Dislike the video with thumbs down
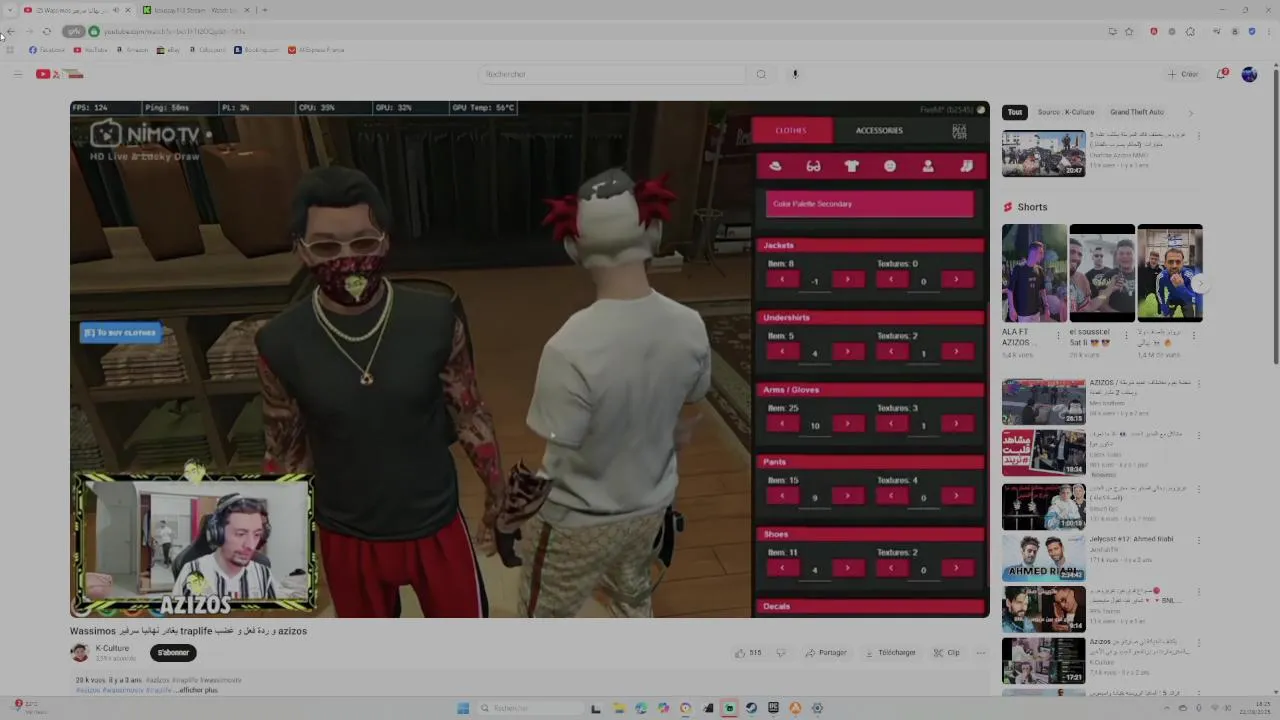 781,653
